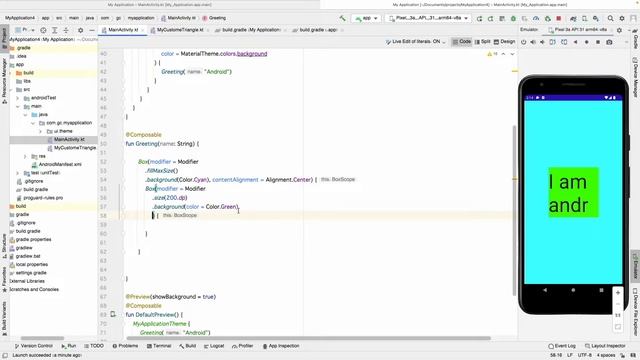This screenshot has width=640, height=360.
Task: Take emulator screenshot with camera icon
Action: point(609,42)
